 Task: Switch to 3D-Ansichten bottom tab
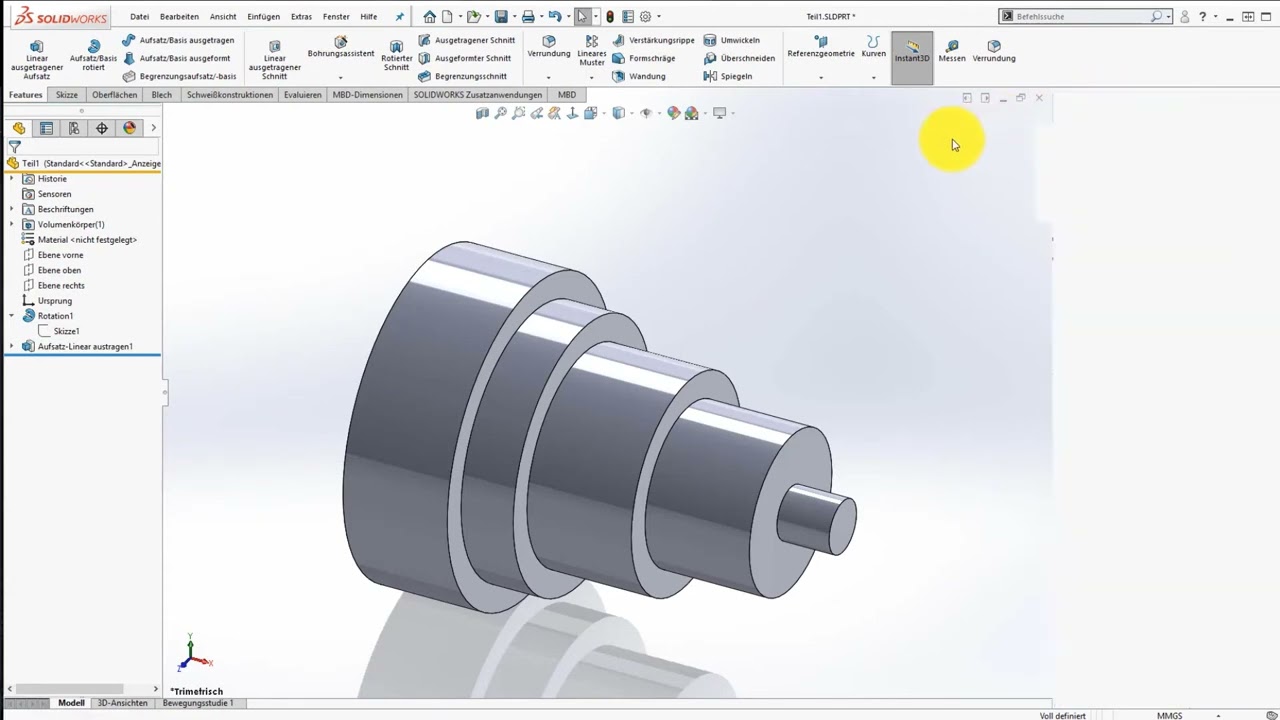point(122,703)
